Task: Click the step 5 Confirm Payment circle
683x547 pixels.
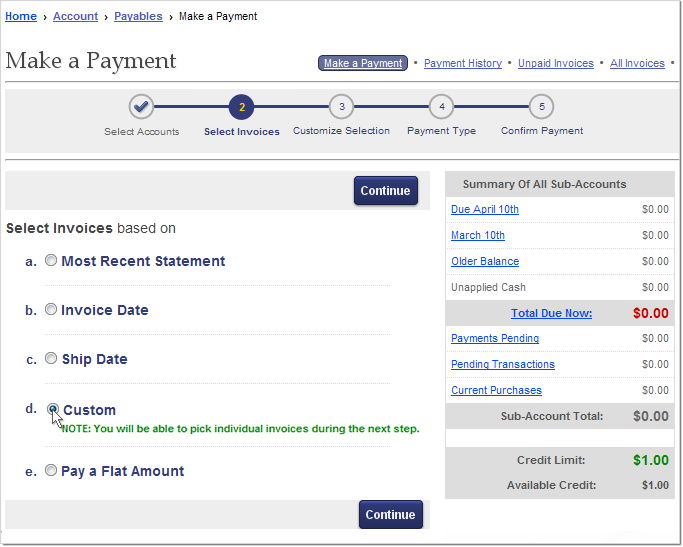Action: coord(541,107)
